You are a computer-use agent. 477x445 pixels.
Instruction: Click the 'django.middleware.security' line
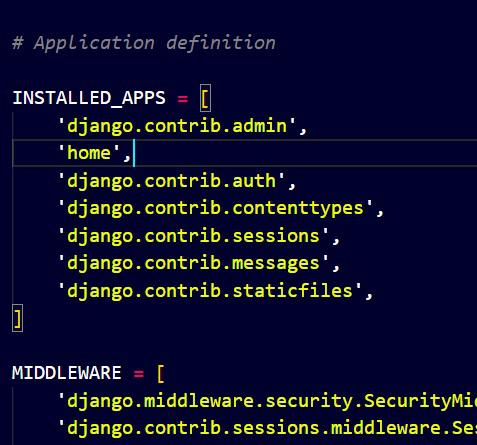click(268, 401)
